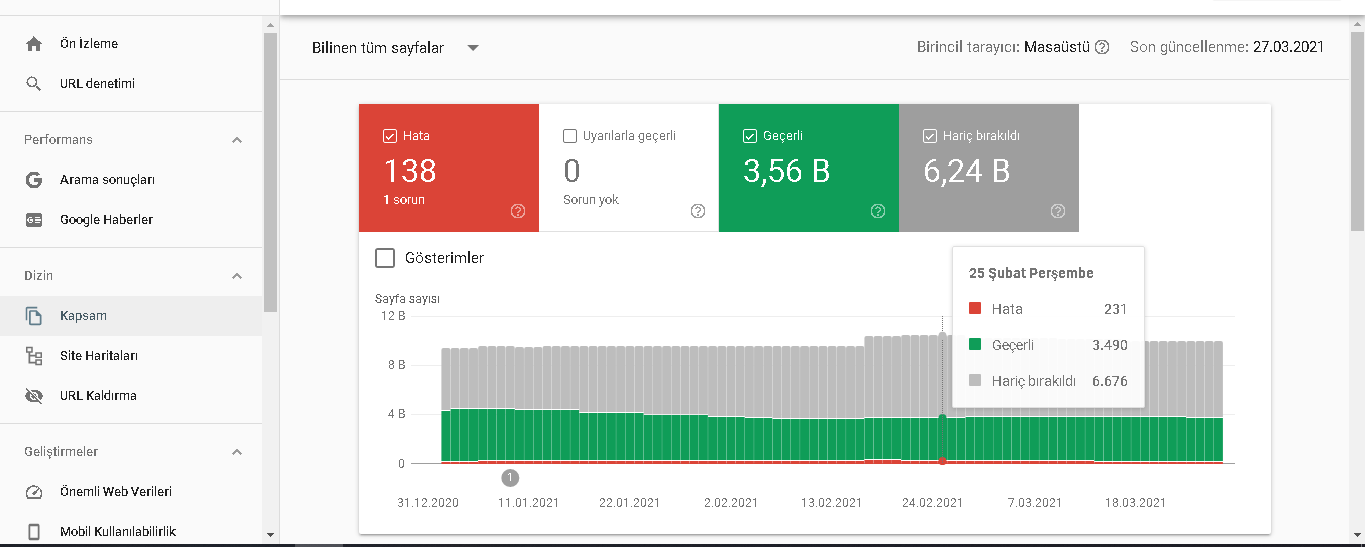Click the Google Haberler news icon

[34, 220]
